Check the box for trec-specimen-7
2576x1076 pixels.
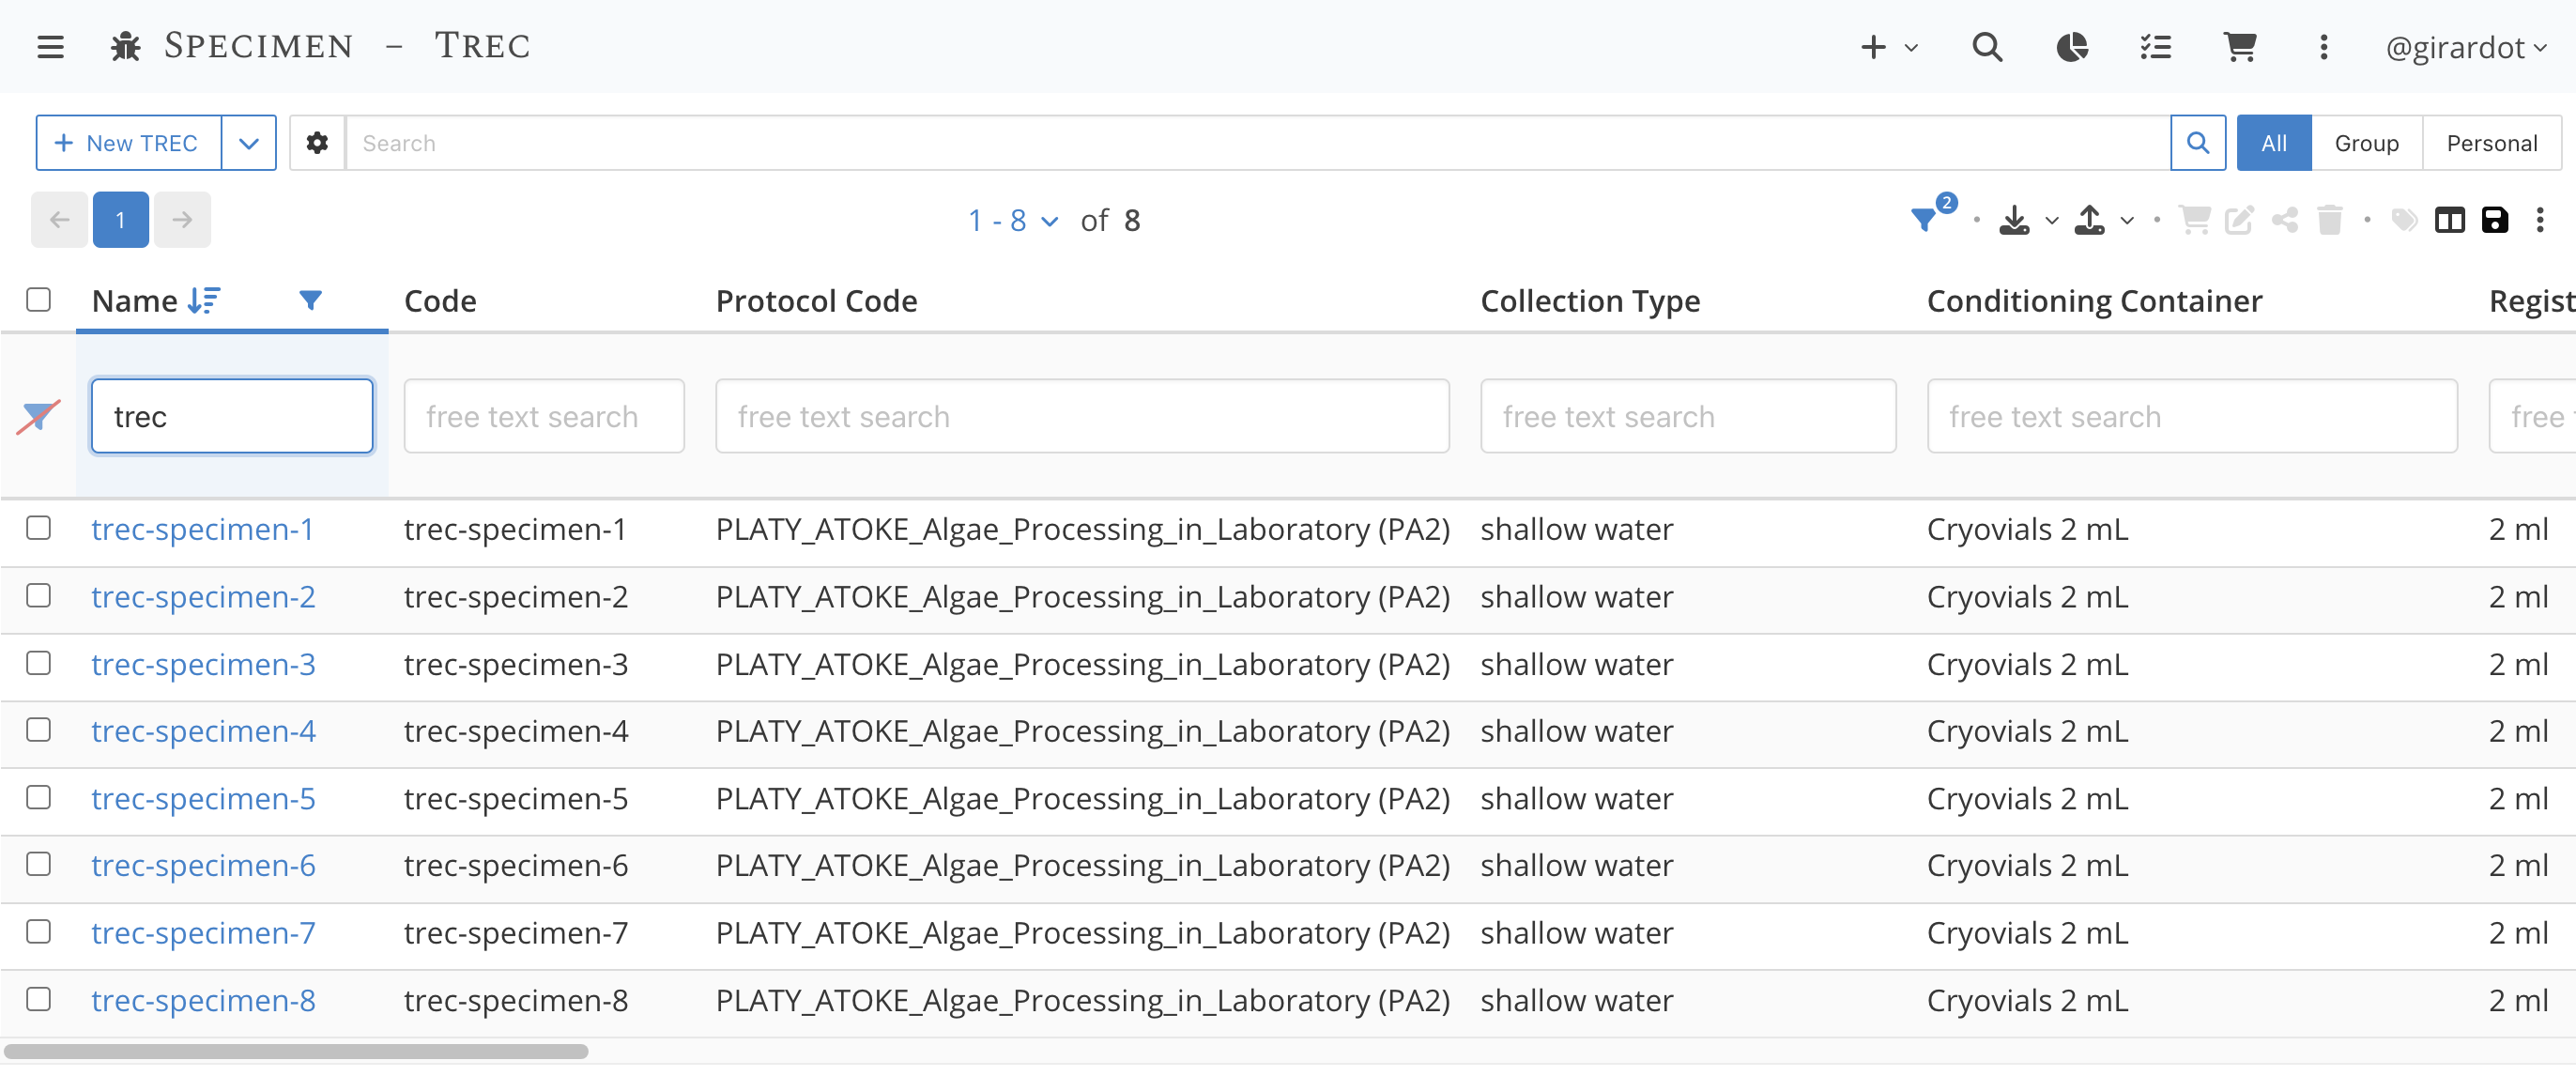(38, 931)
